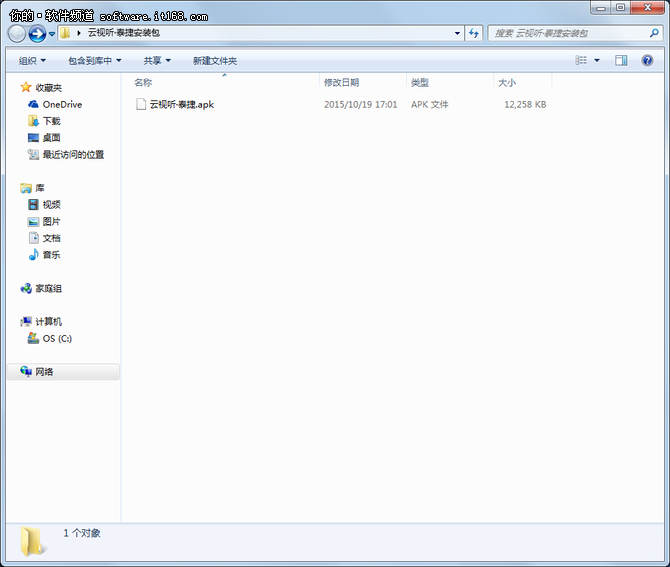670x567 pixels.
Task: Open the 视频 library
Action: click(52, 205)
